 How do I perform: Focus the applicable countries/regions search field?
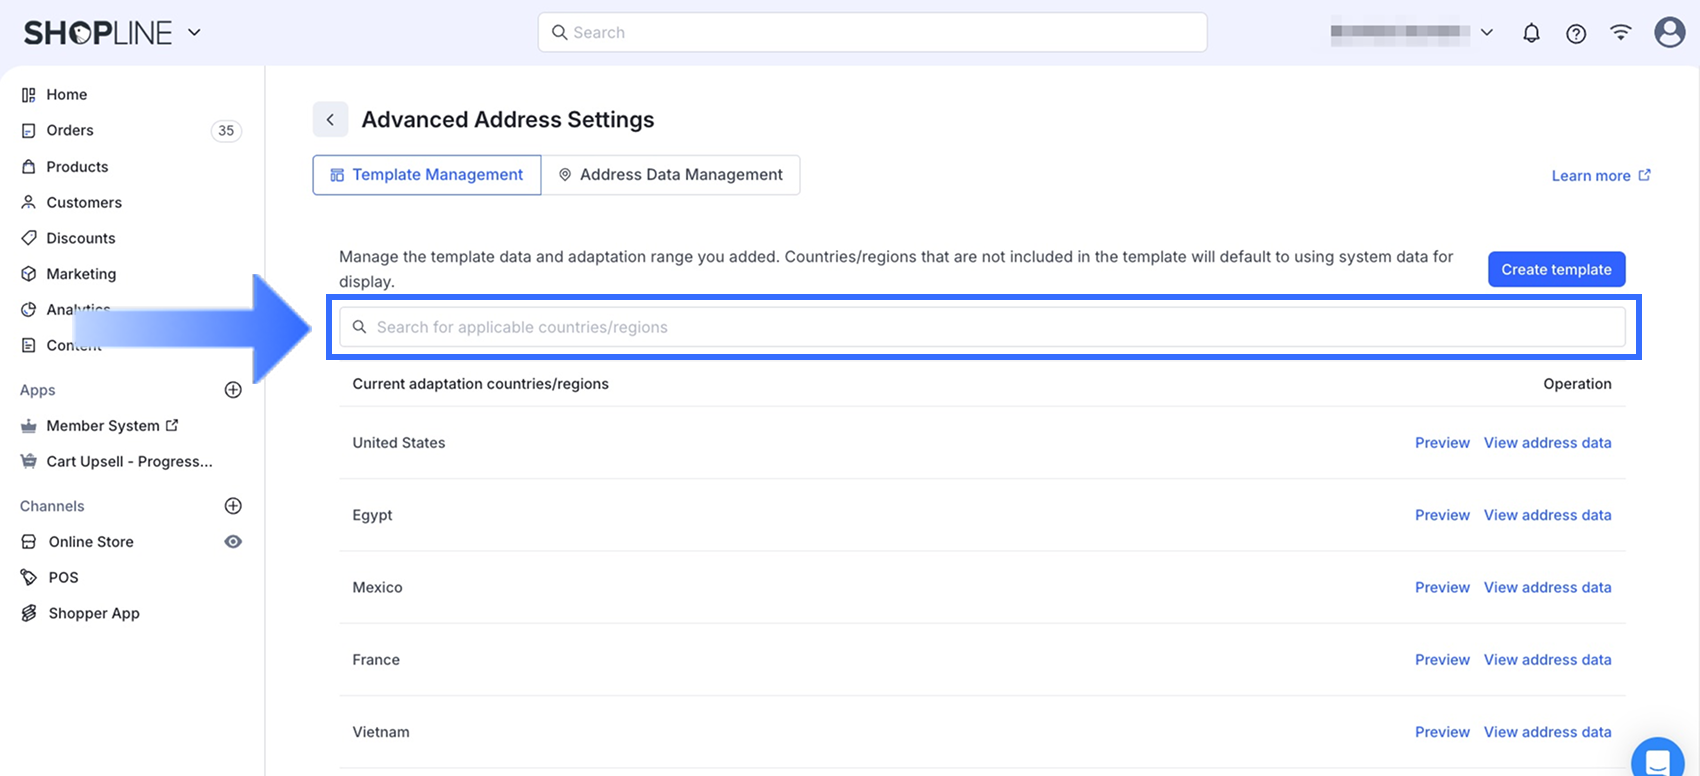[x=980, y=327]
